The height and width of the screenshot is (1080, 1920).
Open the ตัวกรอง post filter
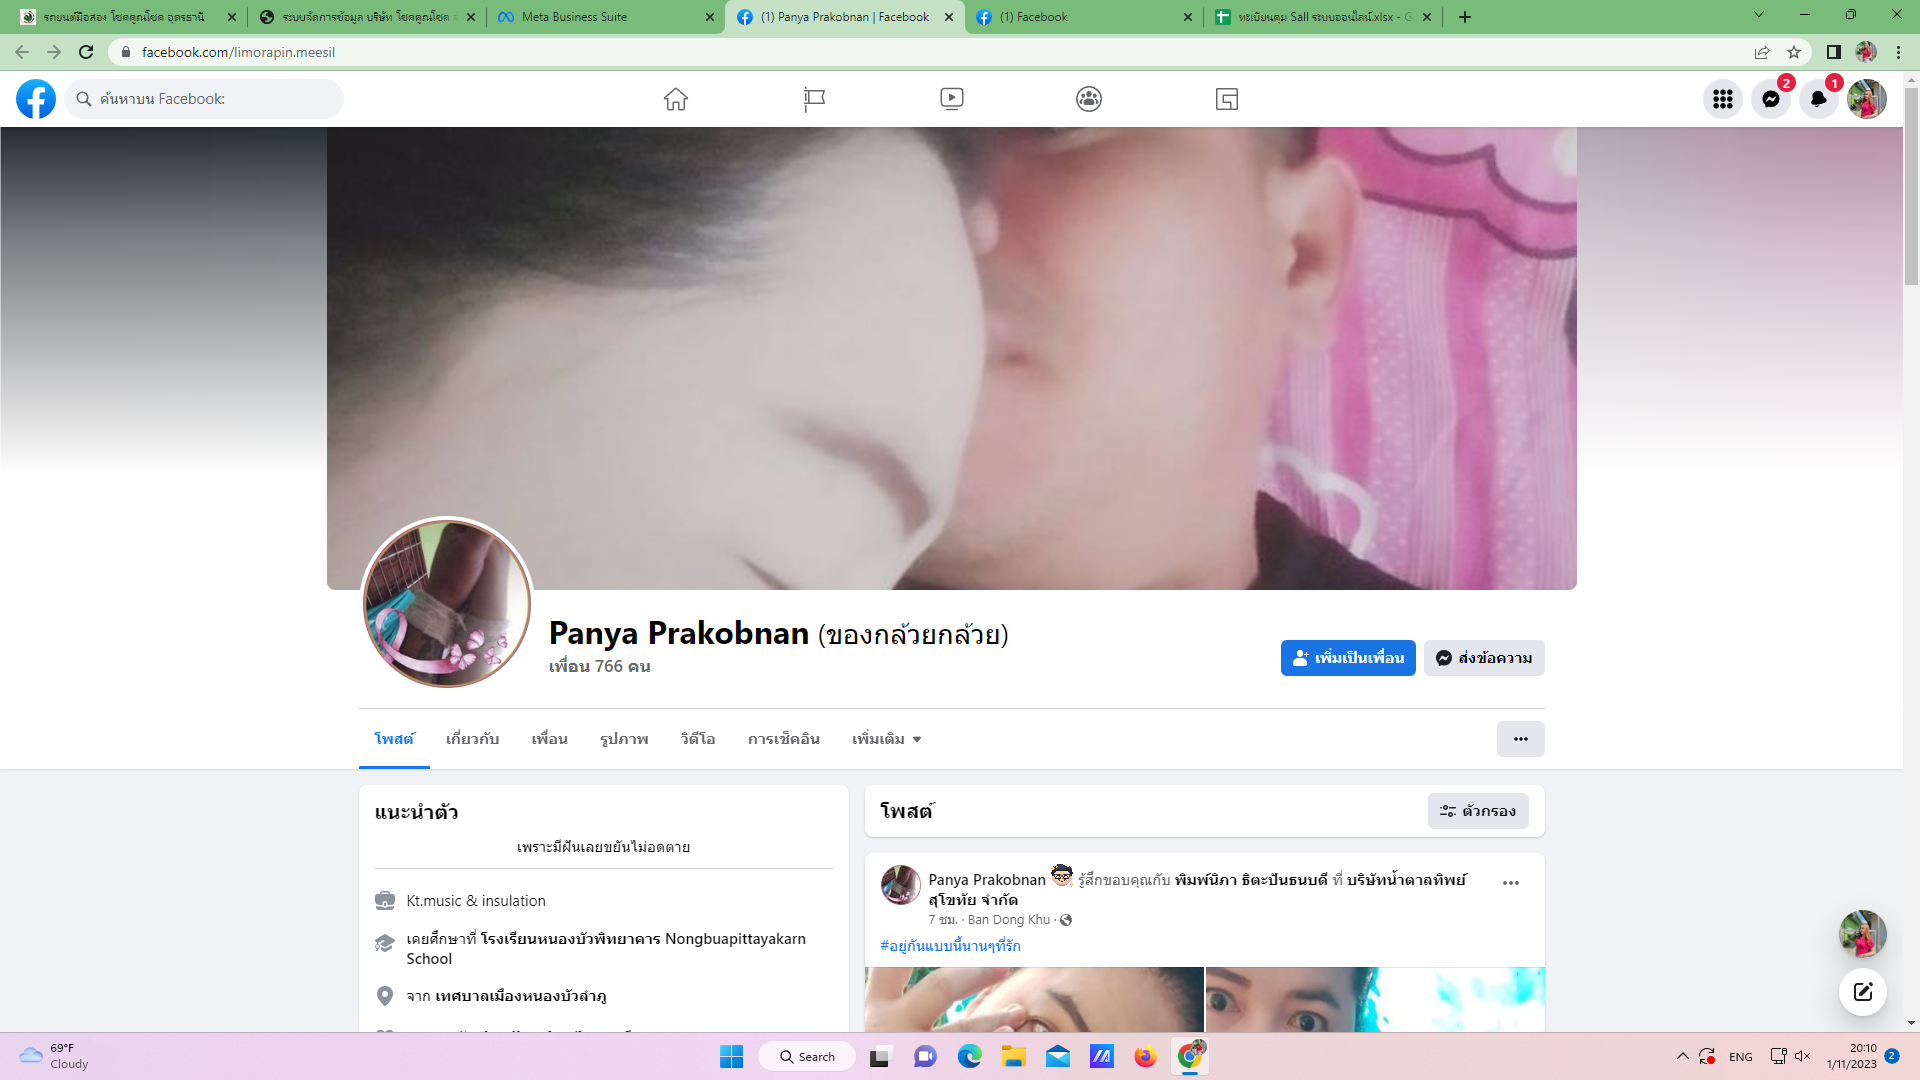(x=1477, y=811)
